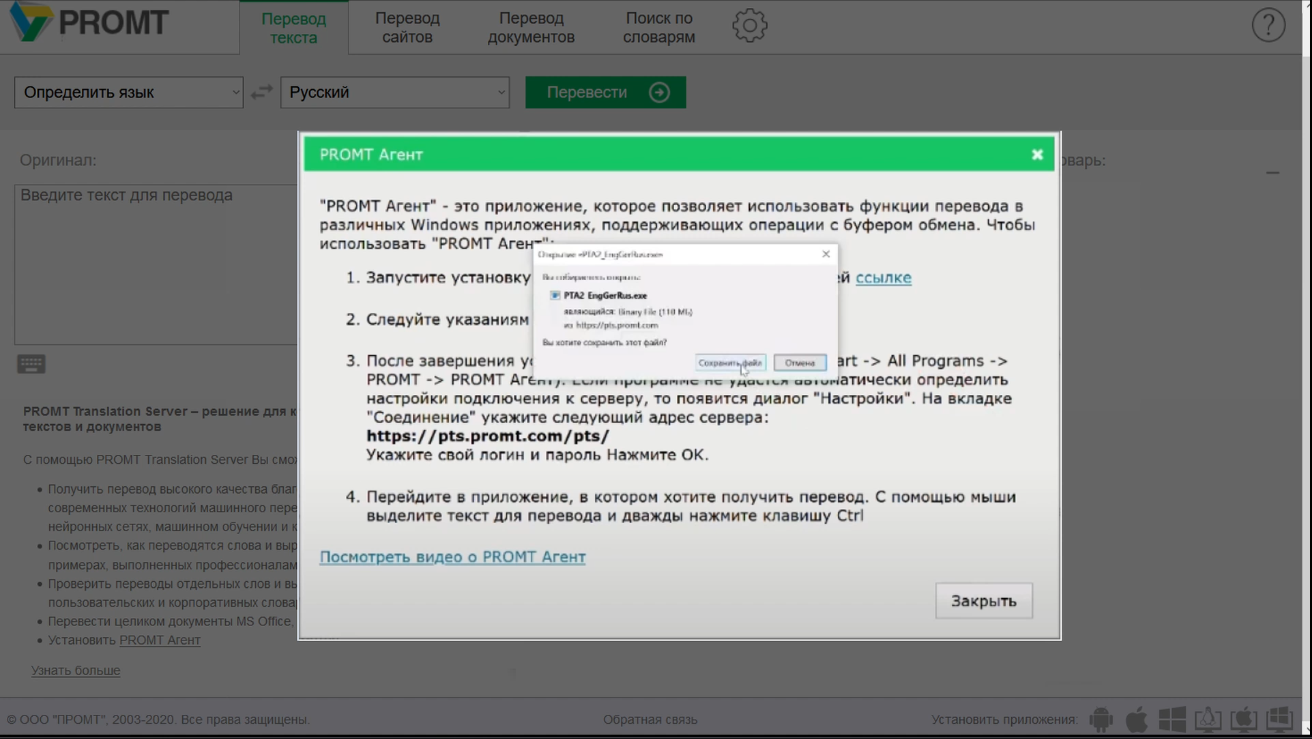Swap languages with the arrows icon
1312x739 pixels.
tap(262, 92)
